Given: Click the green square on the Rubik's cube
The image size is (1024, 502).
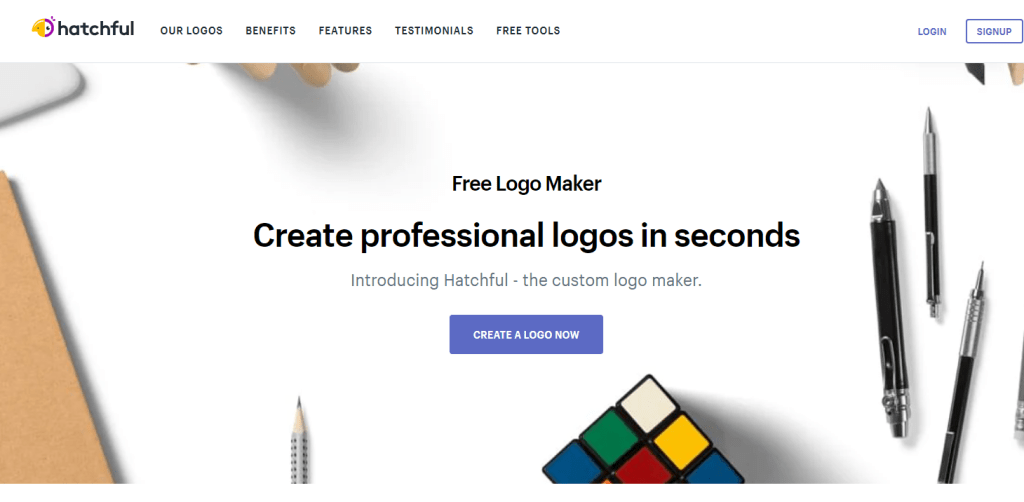Looking at the screenshot, I should tap(611, 437).
